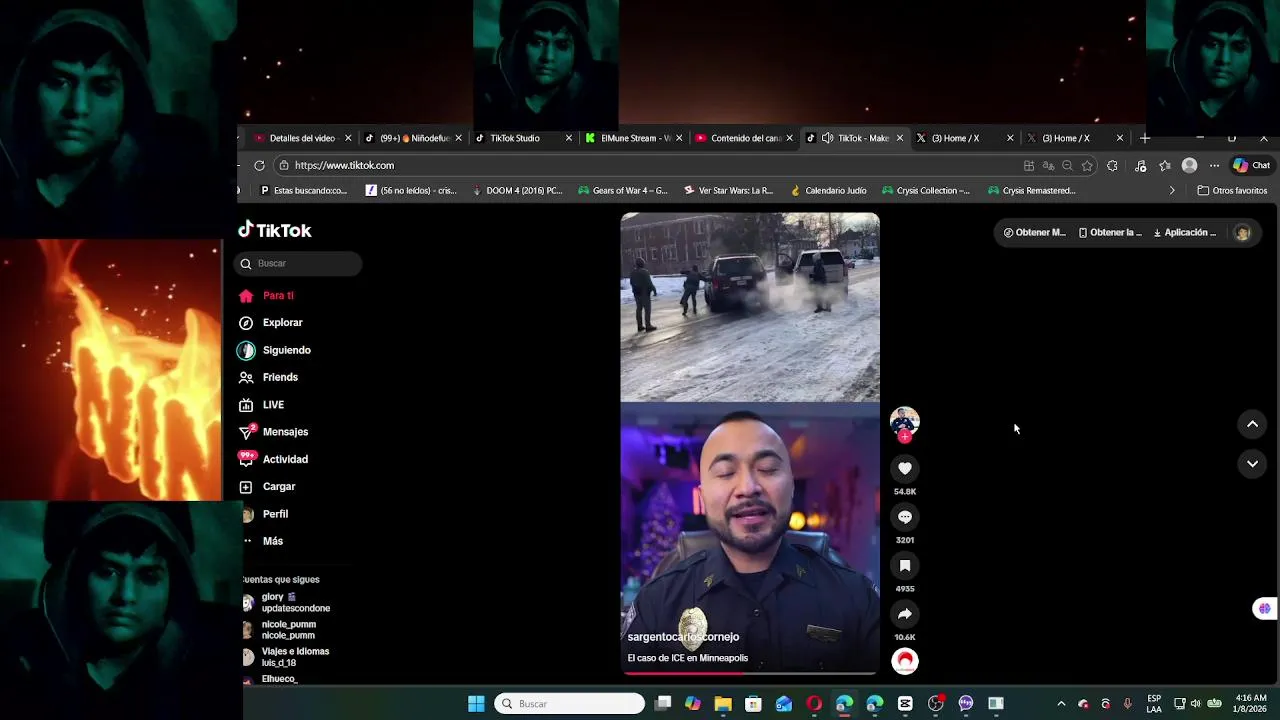
Task: Open the Otros favoritos folder
Action: 1232,191
